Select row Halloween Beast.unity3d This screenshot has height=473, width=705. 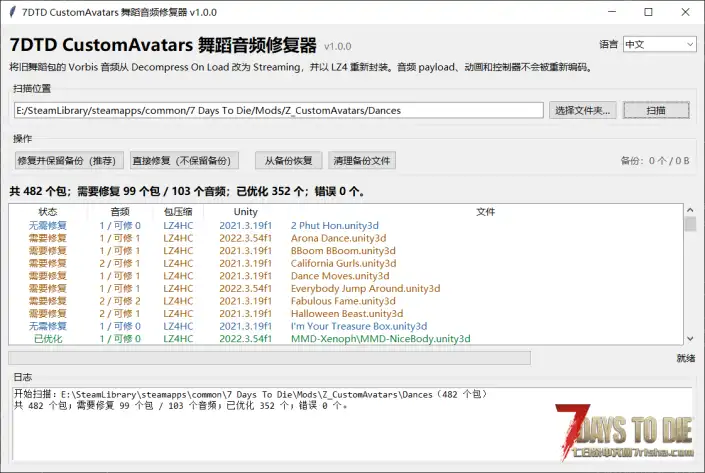point(346,313)
